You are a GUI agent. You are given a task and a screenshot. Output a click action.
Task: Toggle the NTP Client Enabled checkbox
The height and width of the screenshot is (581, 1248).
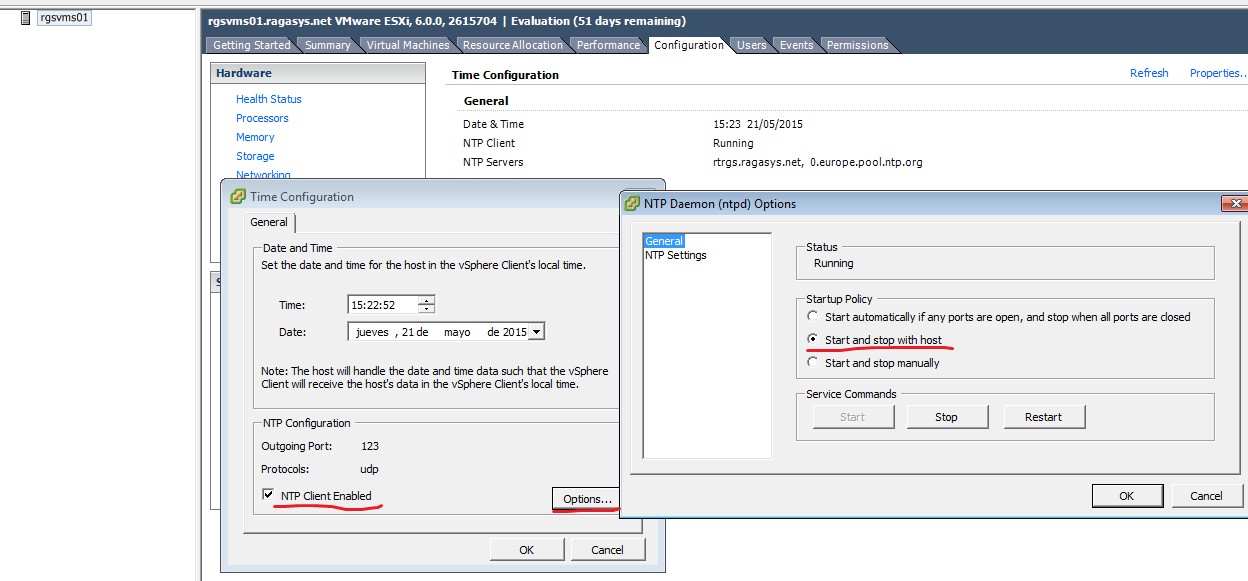pyautogui.click(x=266, y=495)
